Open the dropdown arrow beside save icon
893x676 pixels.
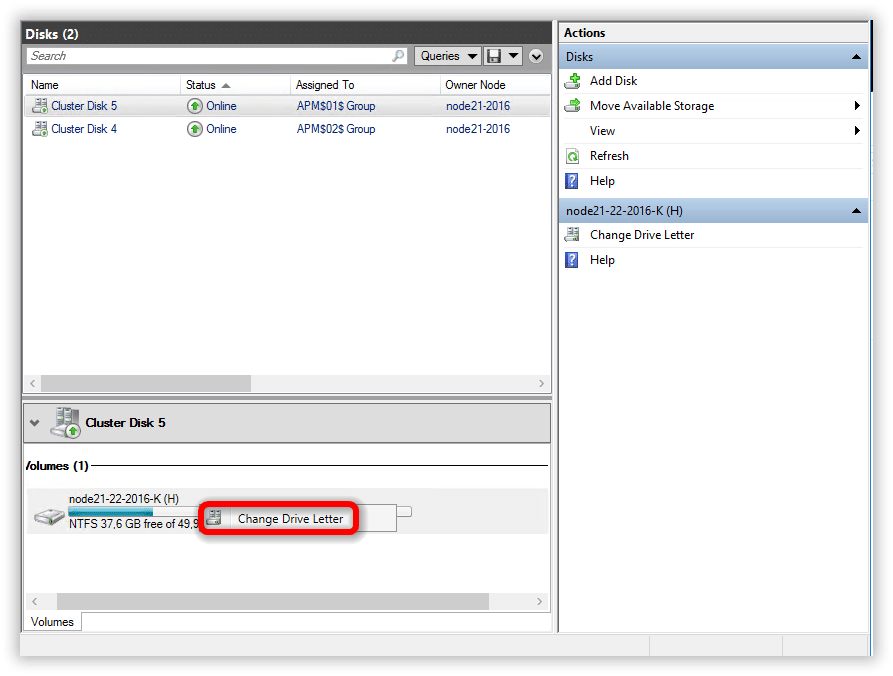click(x=513, y=56)
